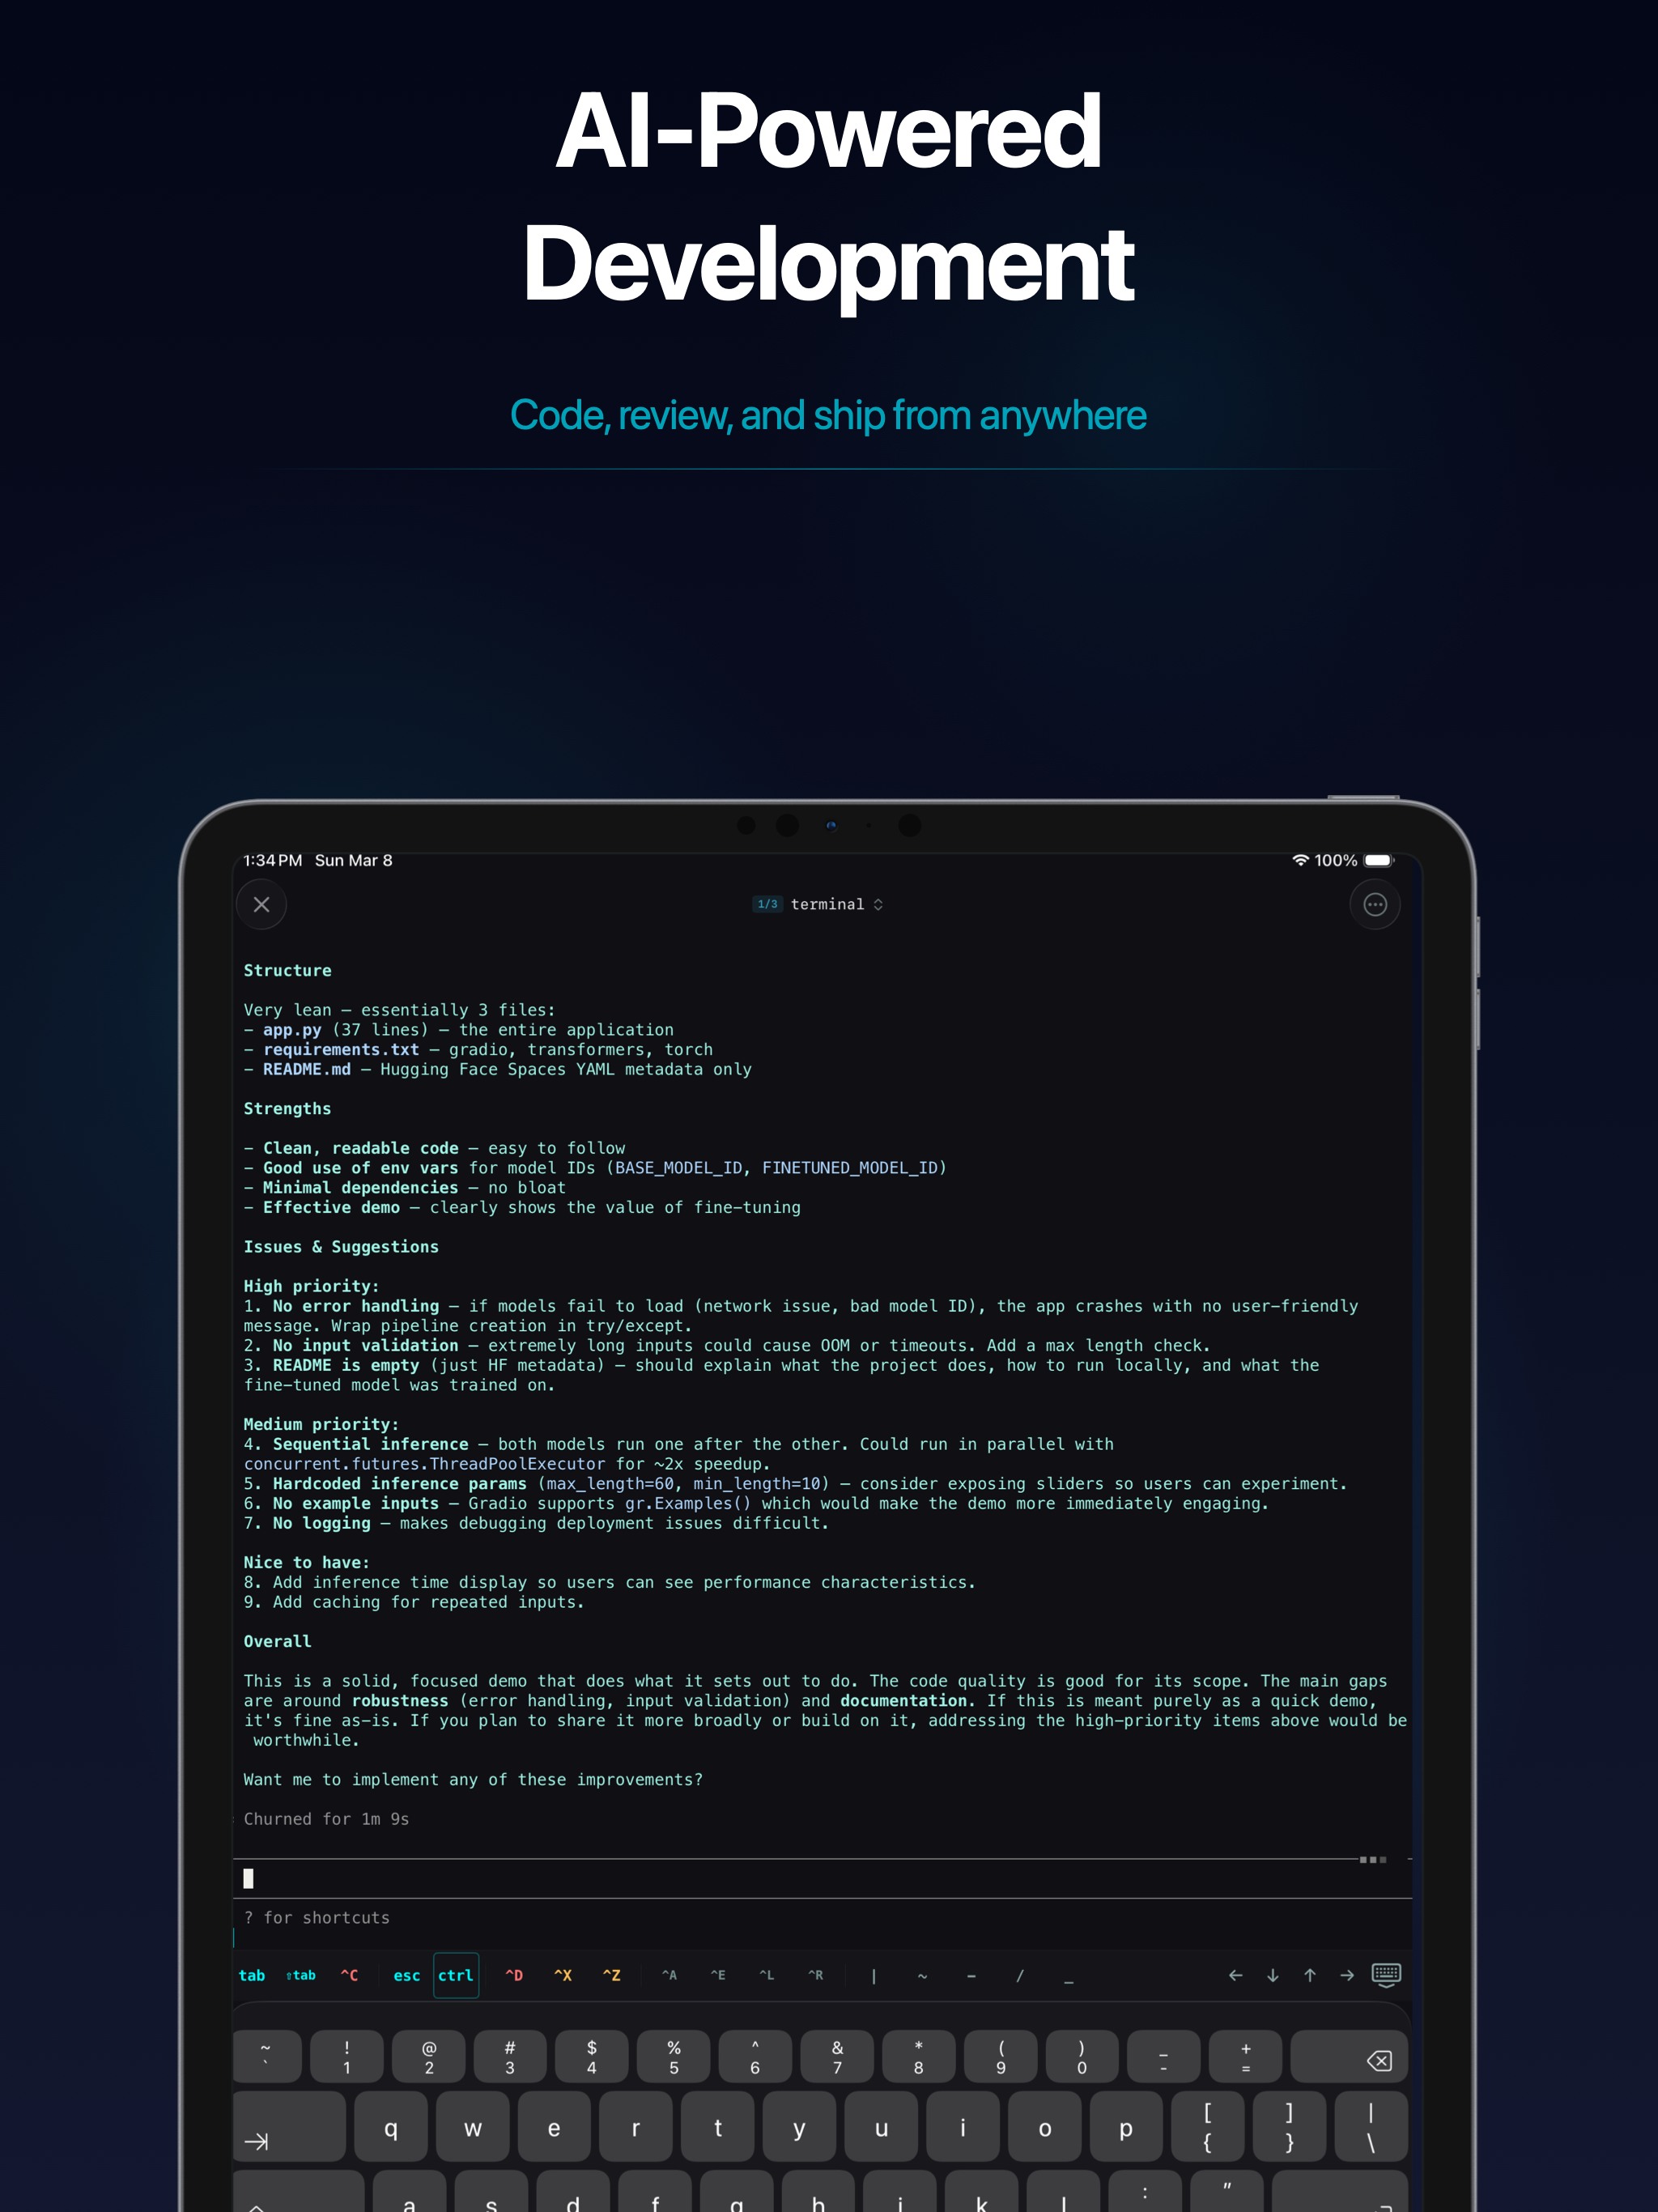
Task: Tap the battery status icon
Action: 1379,860
